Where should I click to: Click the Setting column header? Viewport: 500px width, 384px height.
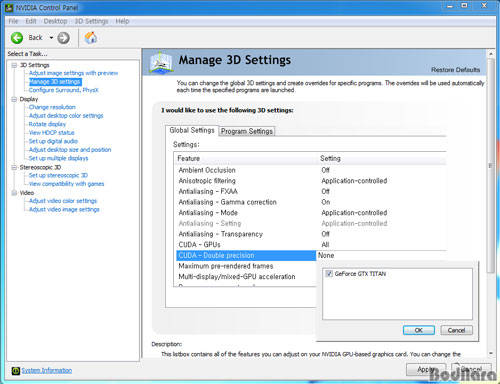(382, 158)
